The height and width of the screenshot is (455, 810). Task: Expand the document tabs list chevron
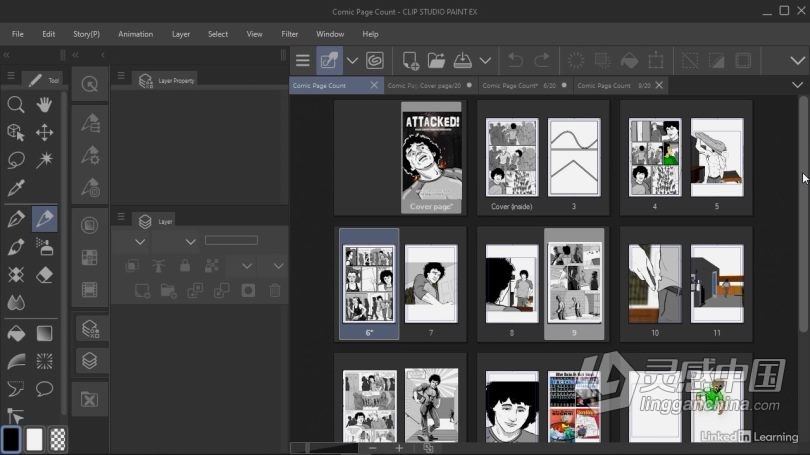pyautogui.click(x=797, y=85)
